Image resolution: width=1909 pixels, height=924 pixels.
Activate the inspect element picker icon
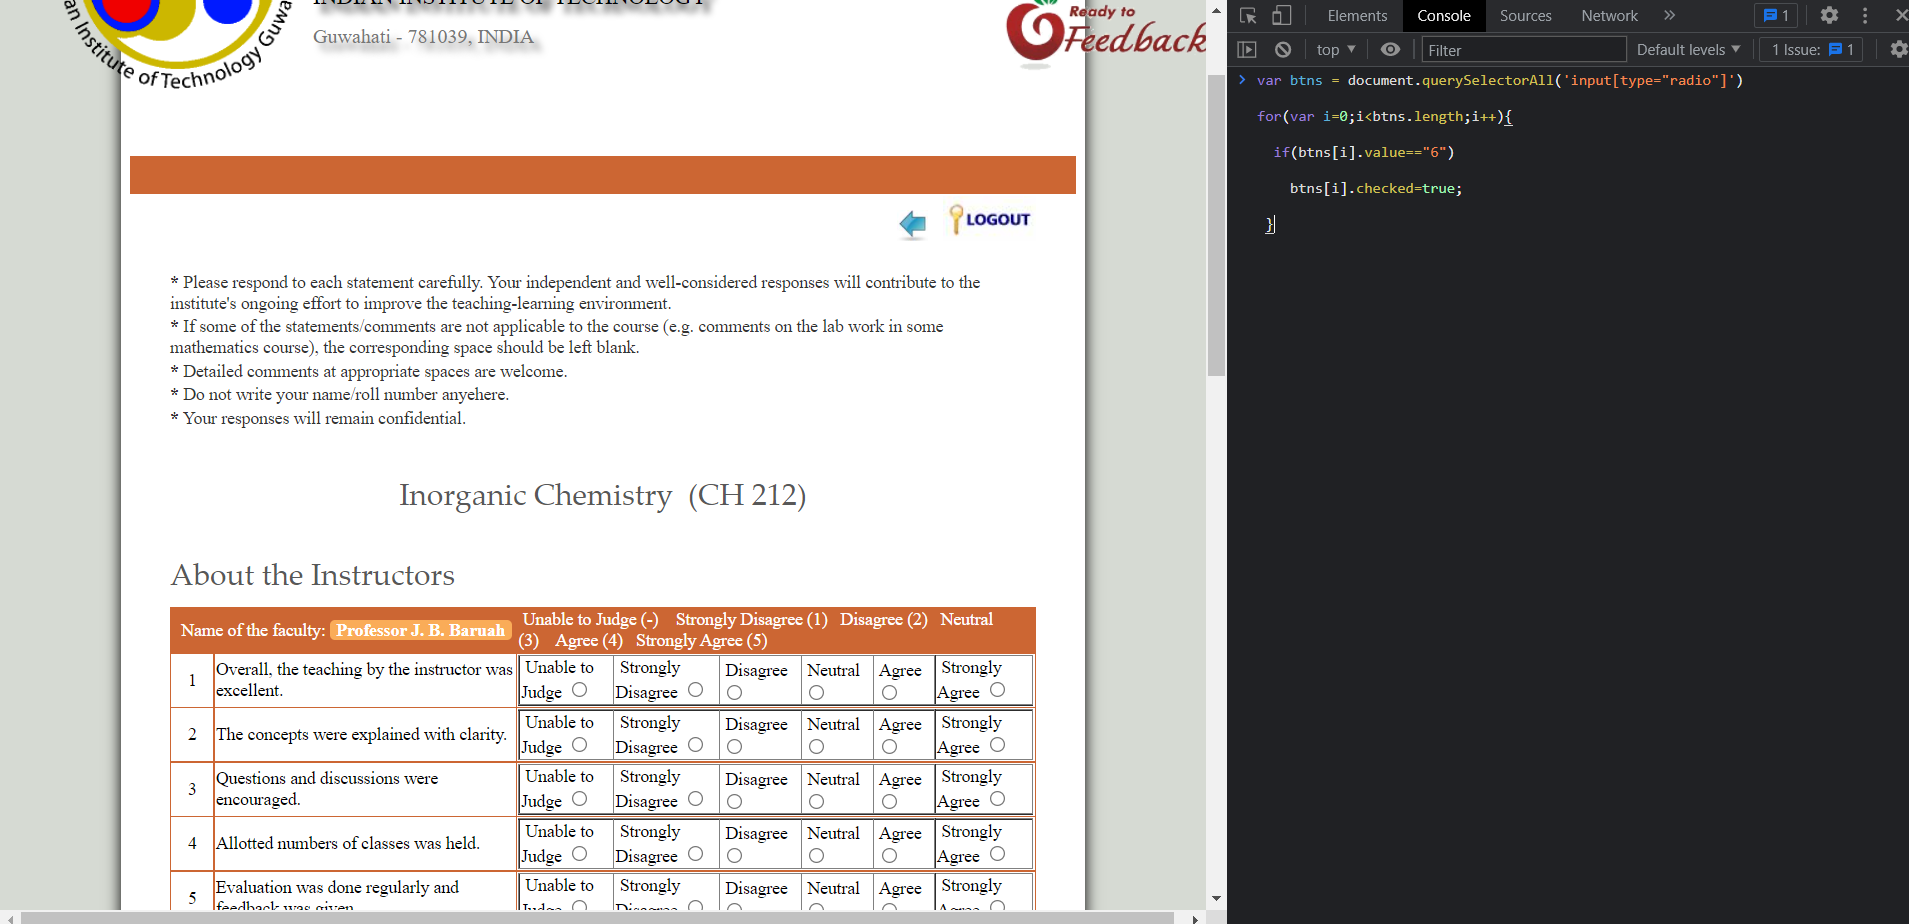[x=1248, y=15]
